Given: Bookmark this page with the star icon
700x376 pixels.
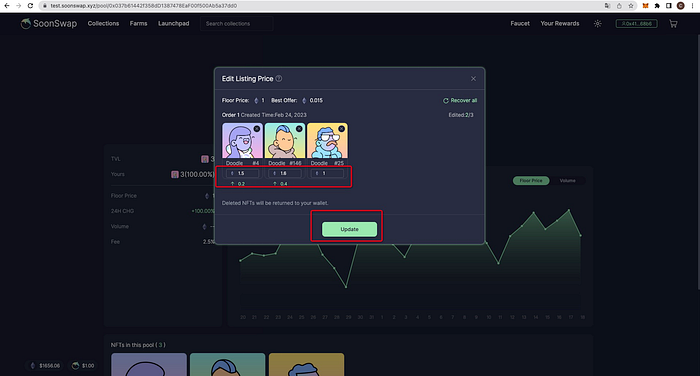Looking at the screenshot, I should 631,6.
